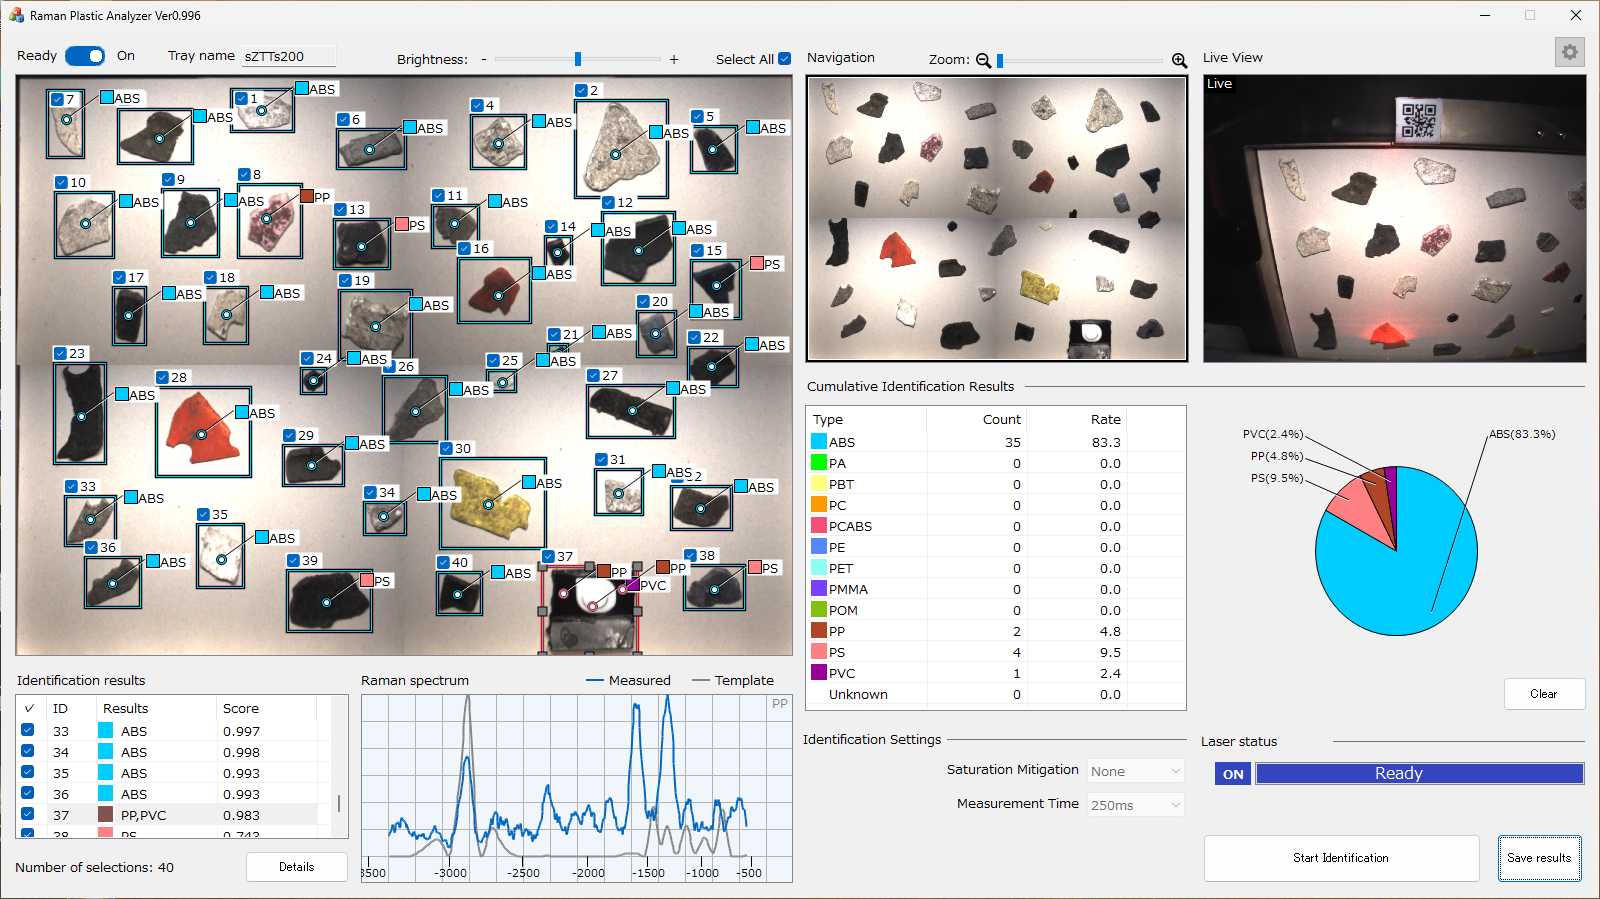Viewport: 1600px width, 899px height.
Task: Uncheck sample 16 checkbox in tray image
Action: 464,248
